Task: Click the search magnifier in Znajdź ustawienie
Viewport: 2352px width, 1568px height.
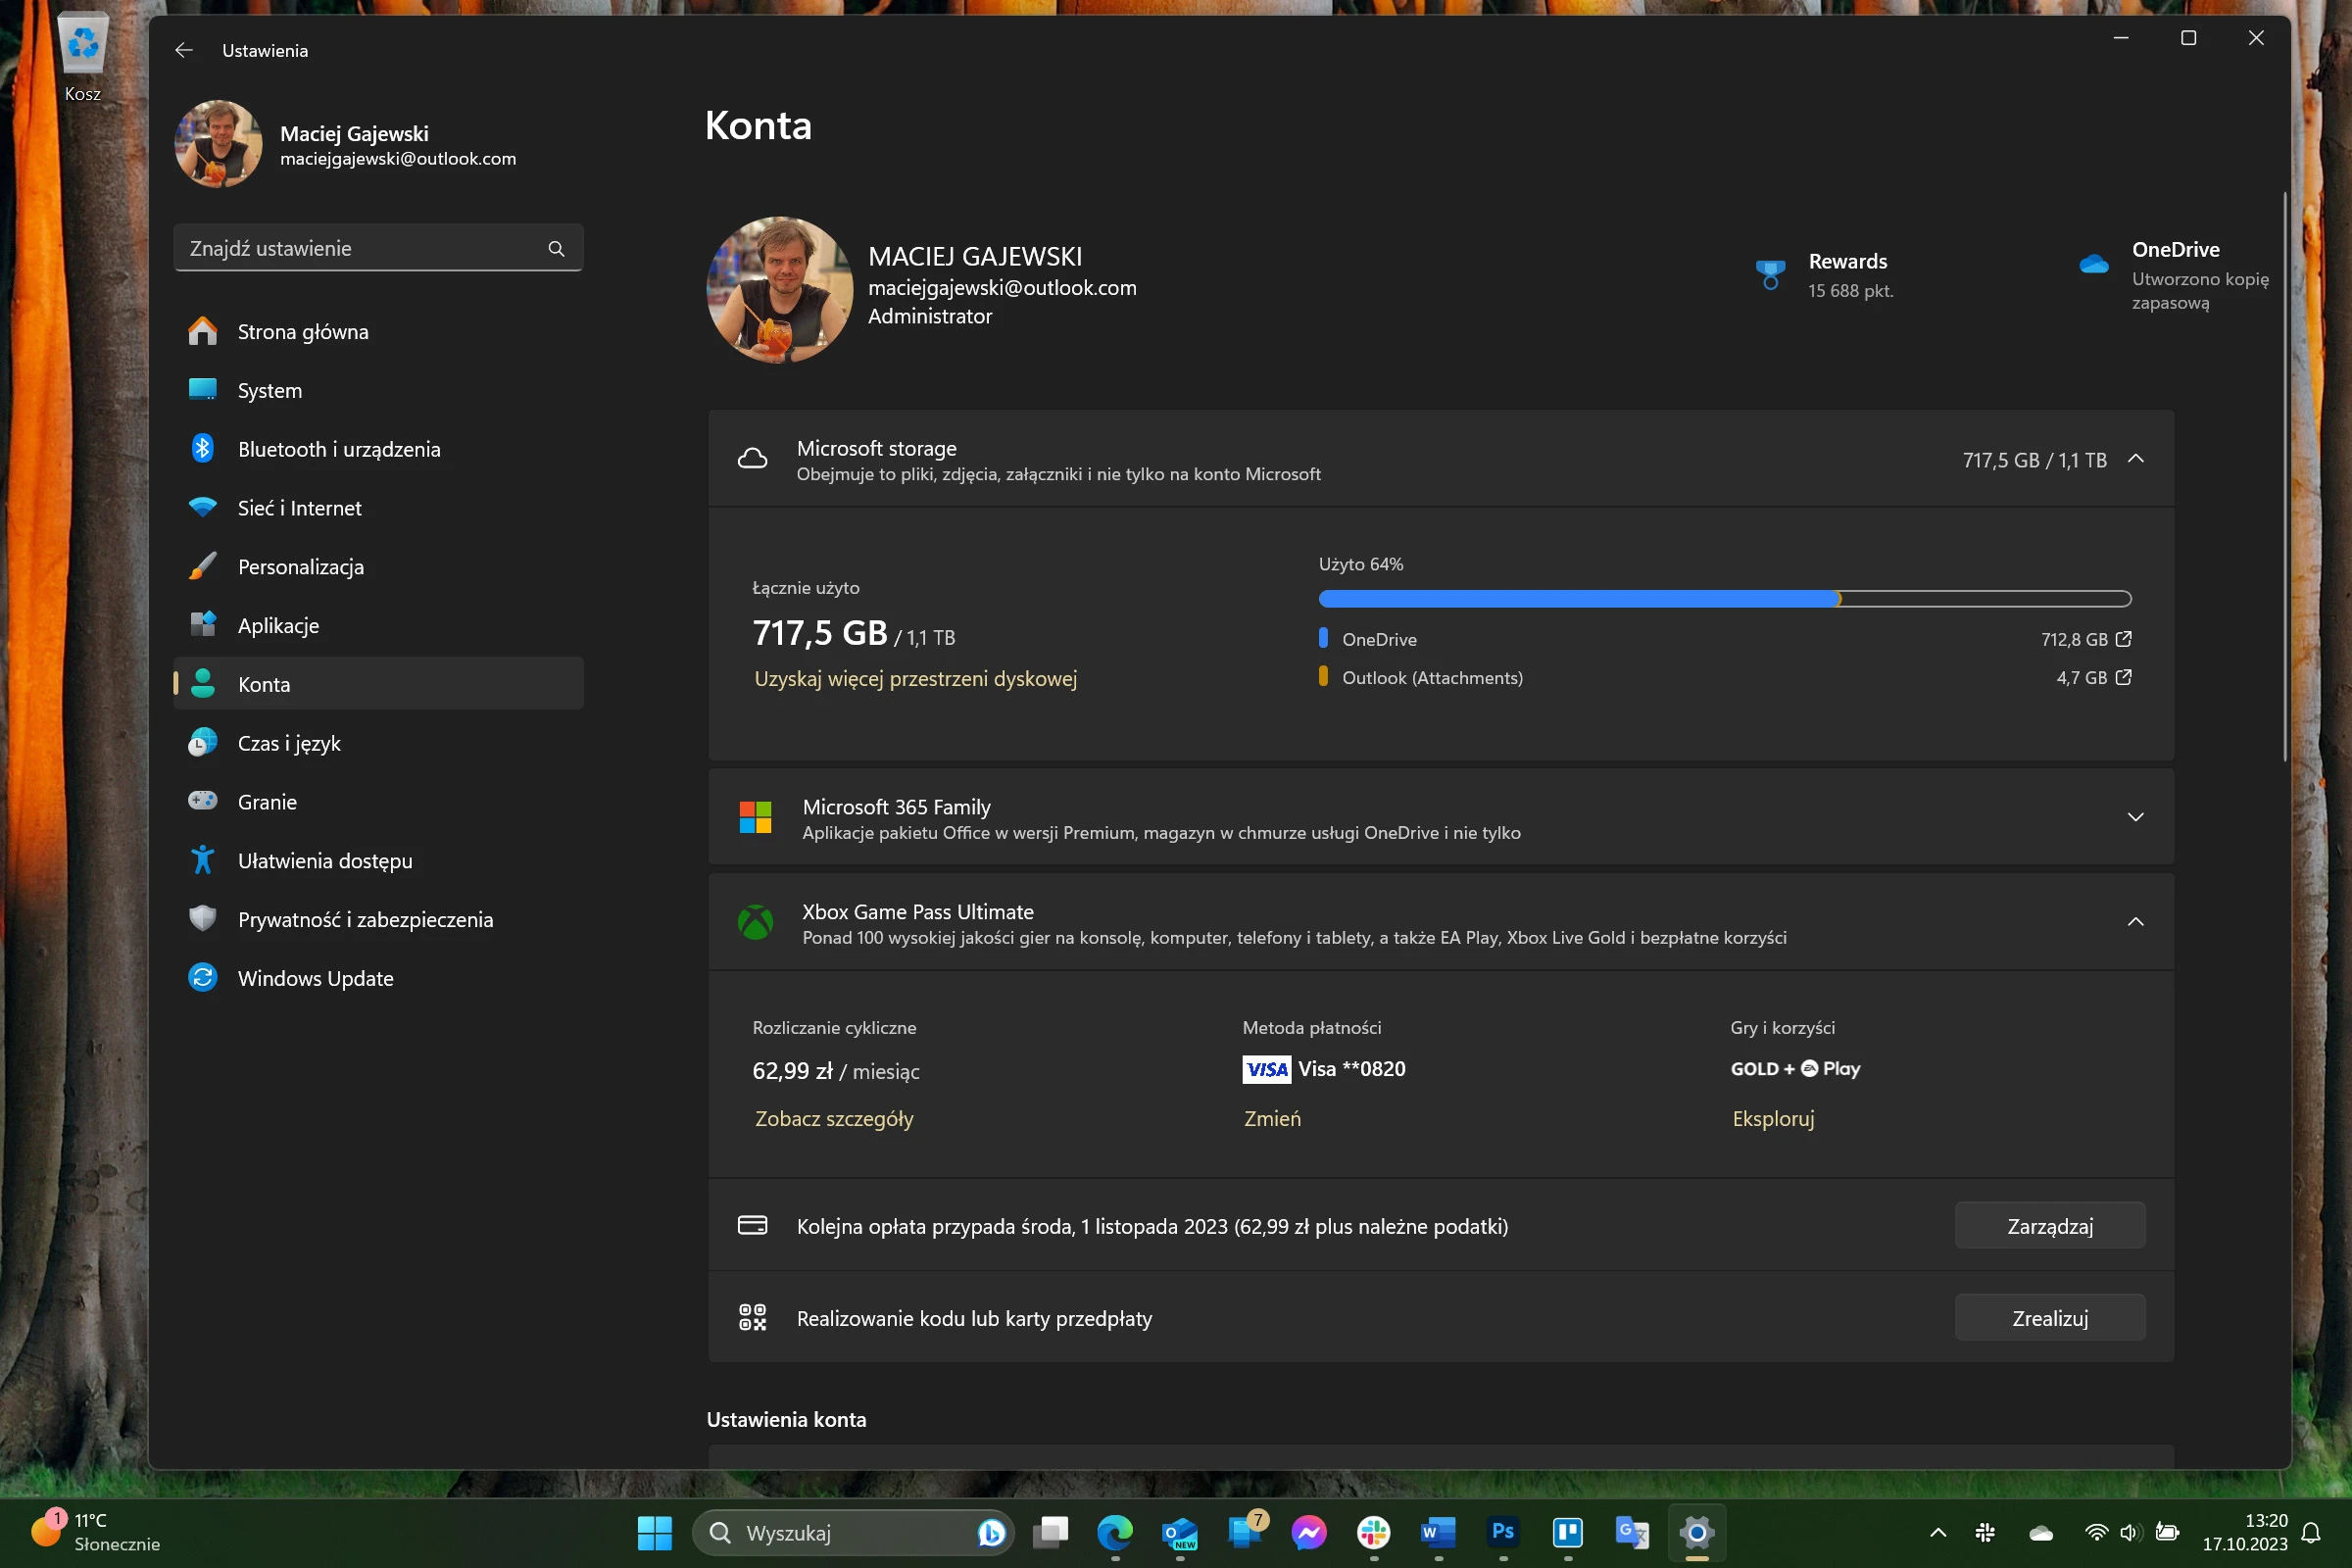Action: (556, 249)
